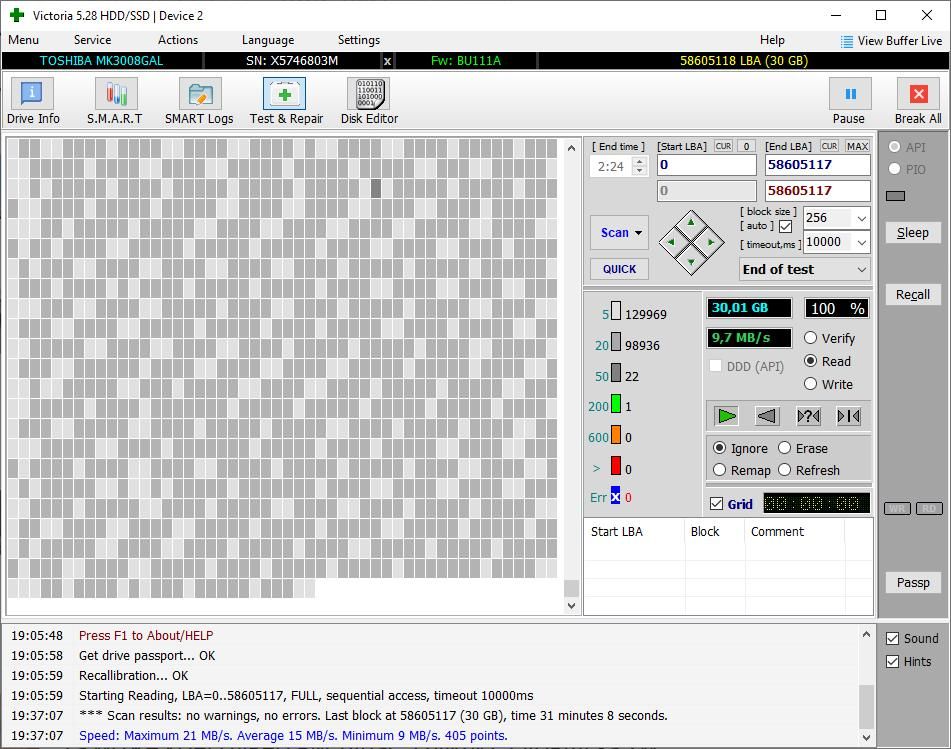Open the timeout 10000 dropdown
This screenshot has width=951, height=749.
coord(862,242)
